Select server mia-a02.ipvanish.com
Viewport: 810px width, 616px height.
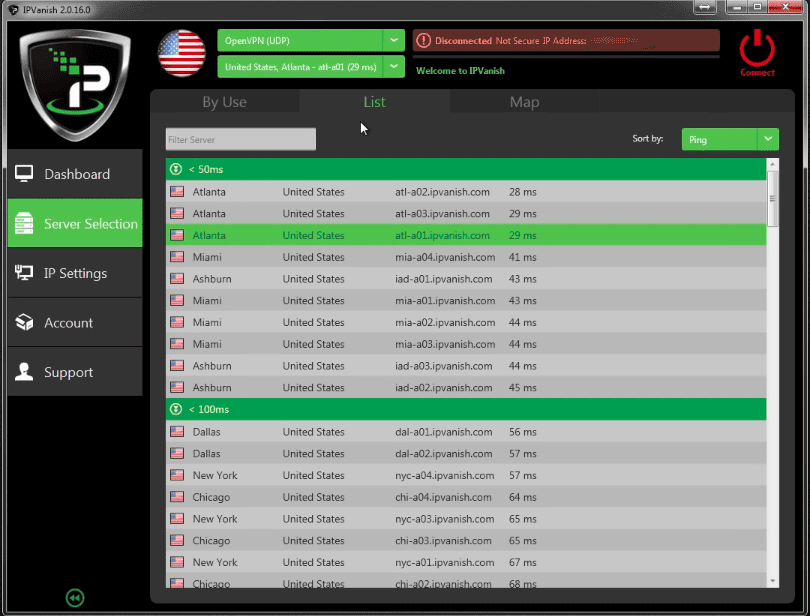pos(466,322)
